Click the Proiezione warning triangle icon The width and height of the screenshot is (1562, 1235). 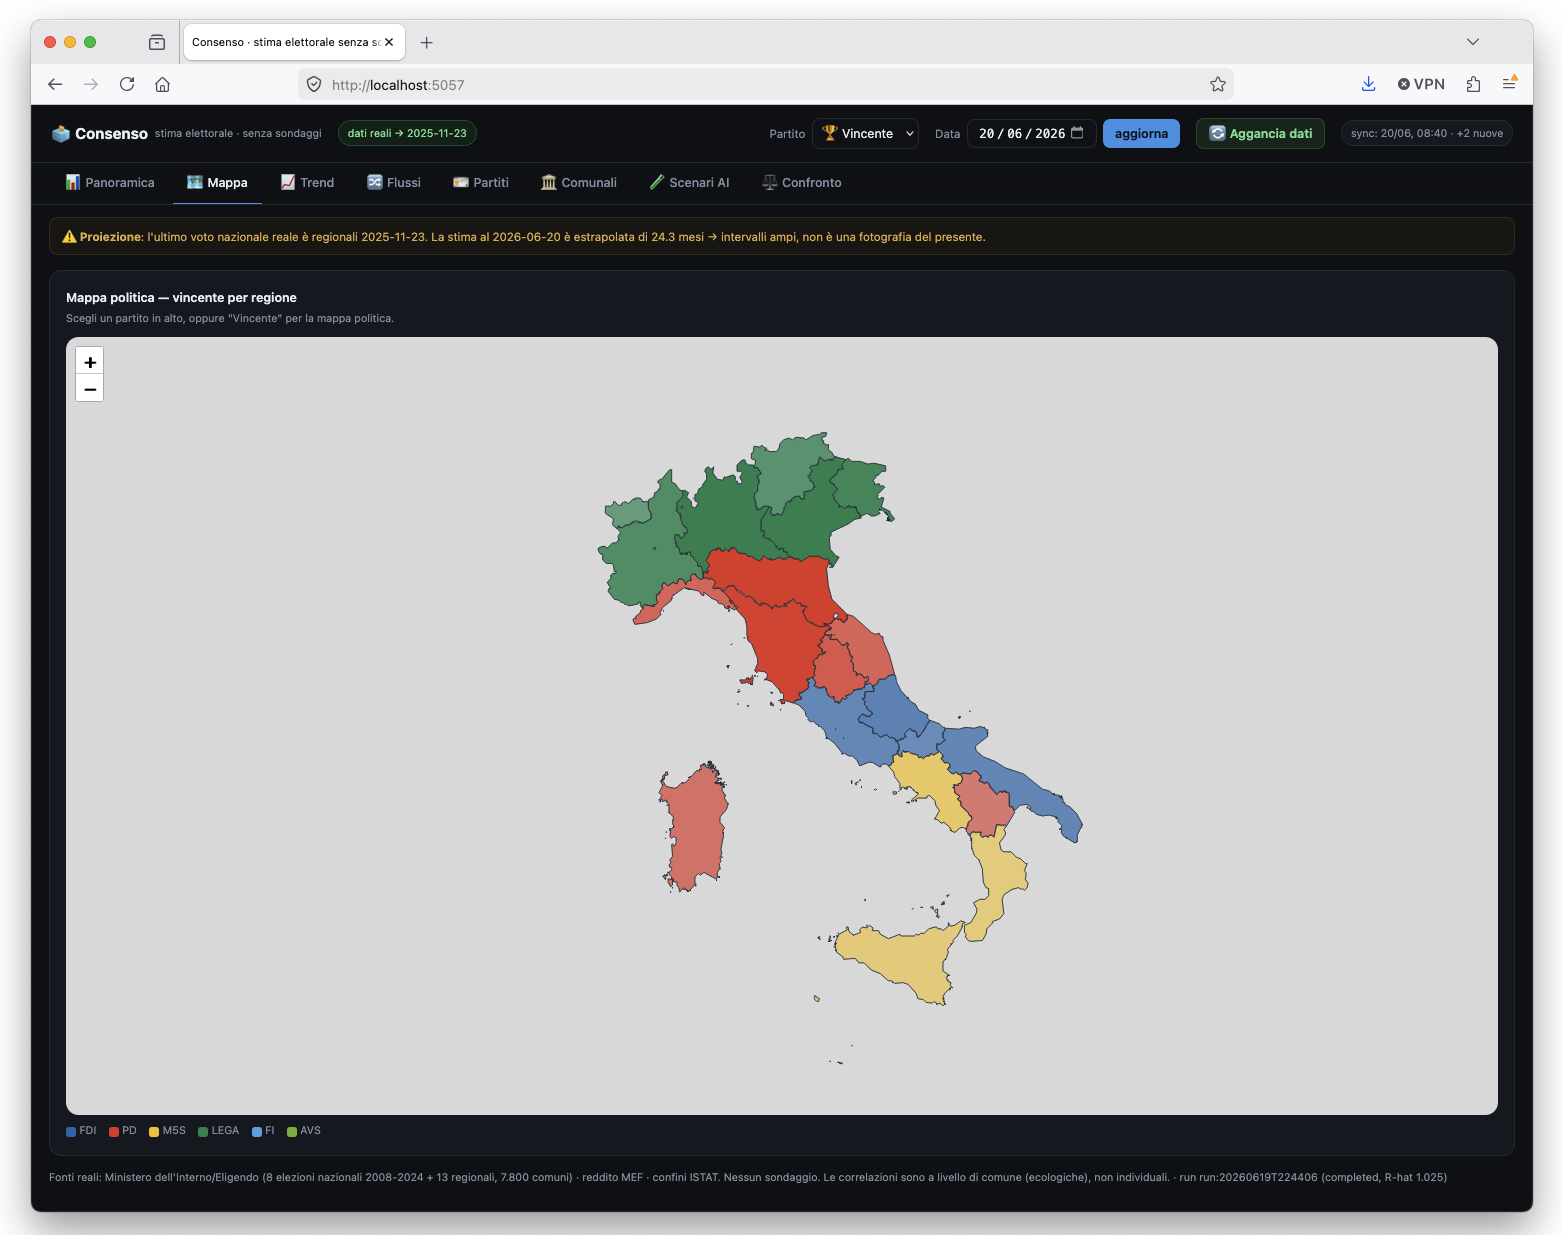(x=69, y=237)
